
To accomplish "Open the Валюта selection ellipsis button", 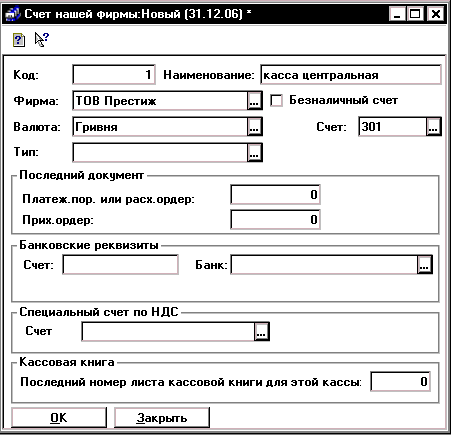I will [x=254, y=127].
